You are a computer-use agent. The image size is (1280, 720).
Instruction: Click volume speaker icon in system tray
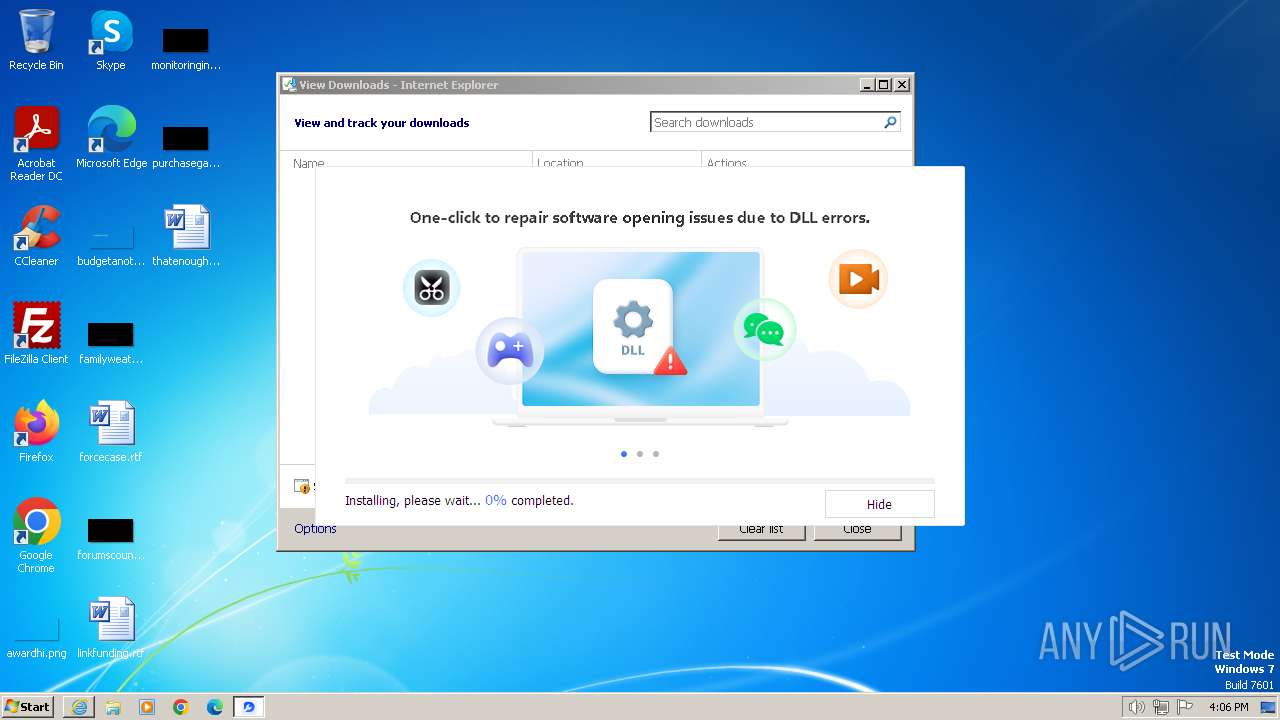click(x=1136, y=707)
